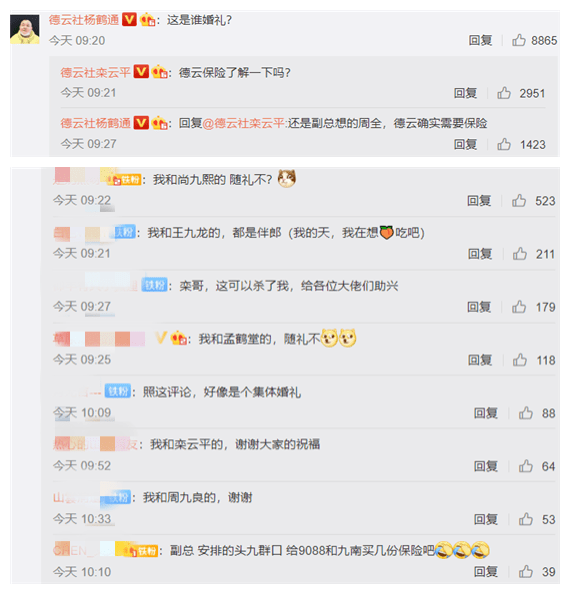The height and width of the screenshot is (594, 570).
Task: Like the reply with 1423 likes
Action: 504,144
